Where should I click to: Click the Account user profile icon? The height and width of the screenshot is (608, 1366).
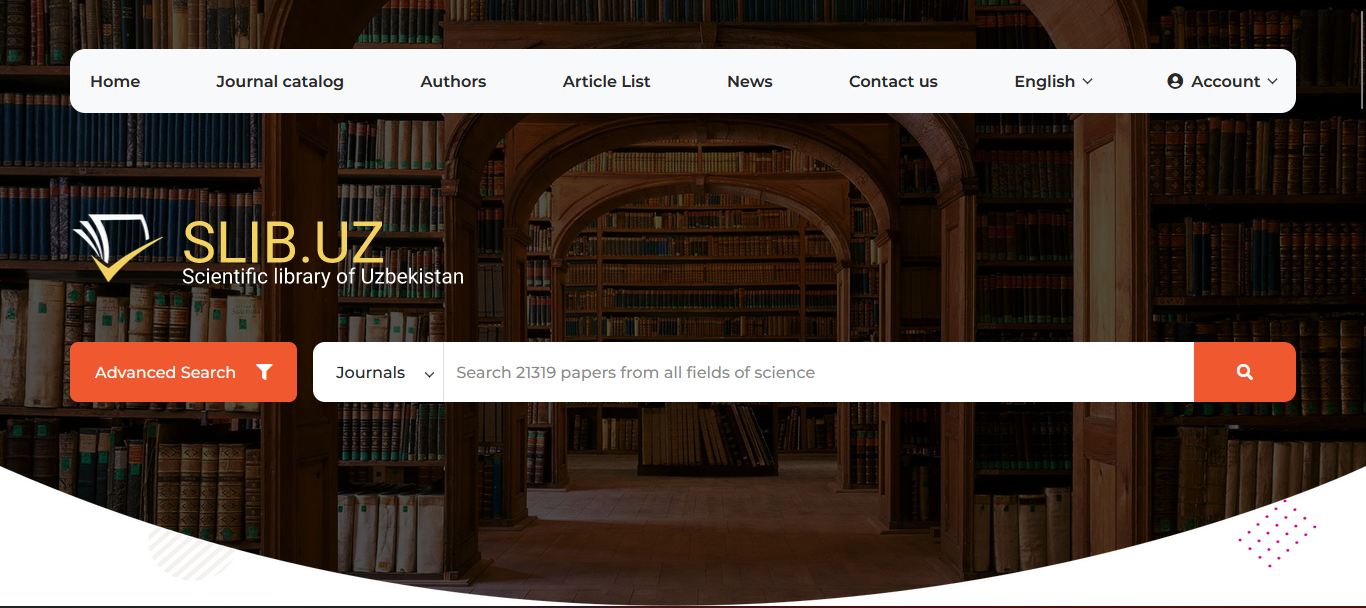1175,81
